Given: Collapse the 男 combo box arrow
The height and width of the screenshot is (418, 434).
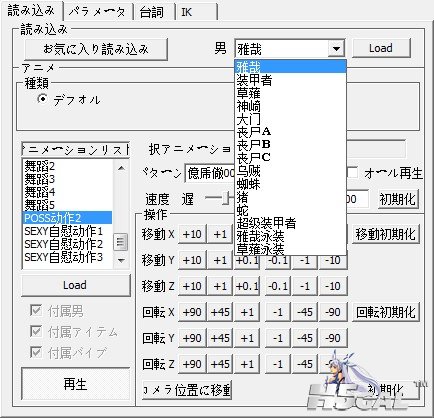Looking at the screenshot, I should tap(336, 49).
